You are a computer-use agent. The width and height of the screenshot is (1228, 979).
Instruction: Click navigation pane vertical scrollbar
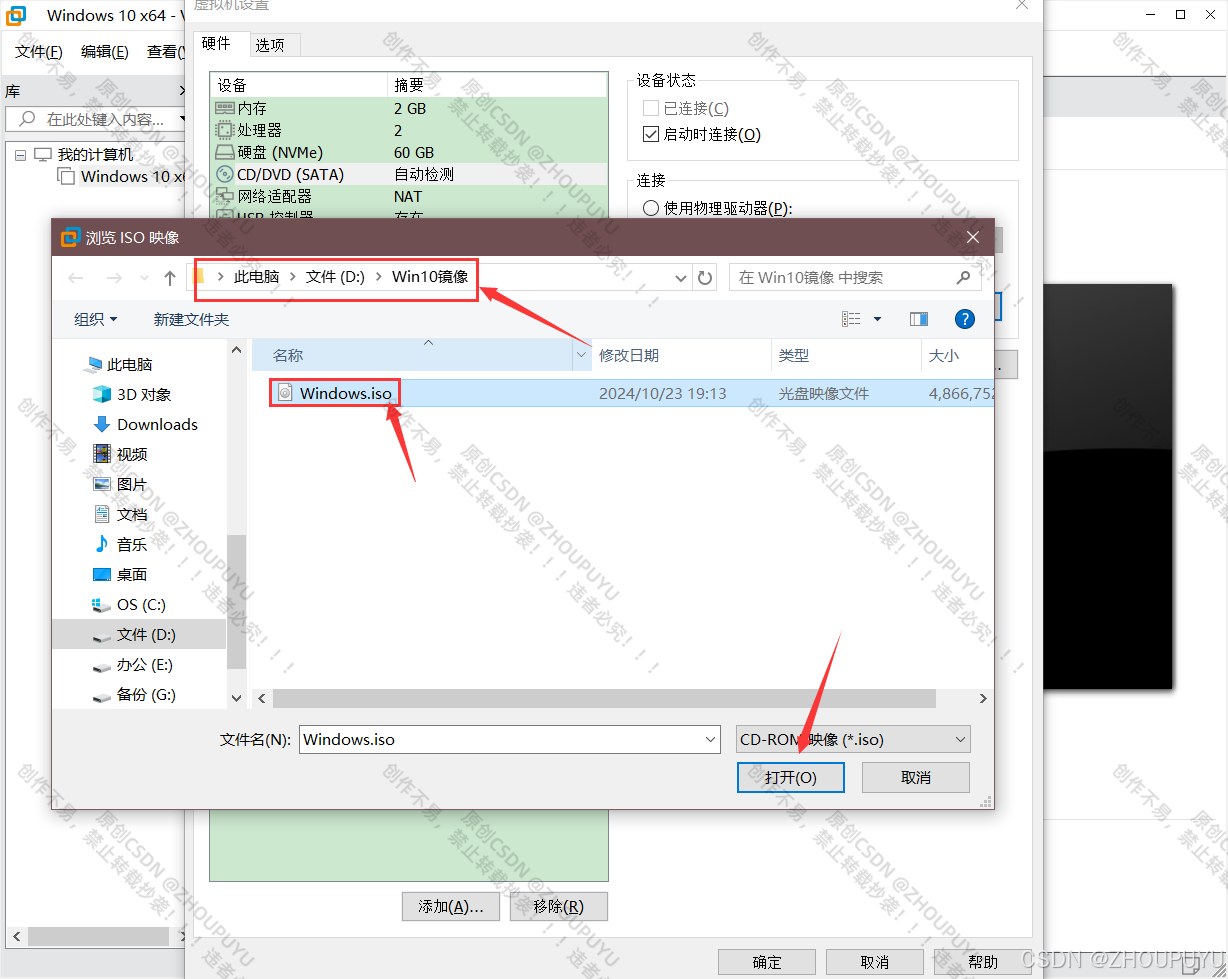[x=236, y=601]
